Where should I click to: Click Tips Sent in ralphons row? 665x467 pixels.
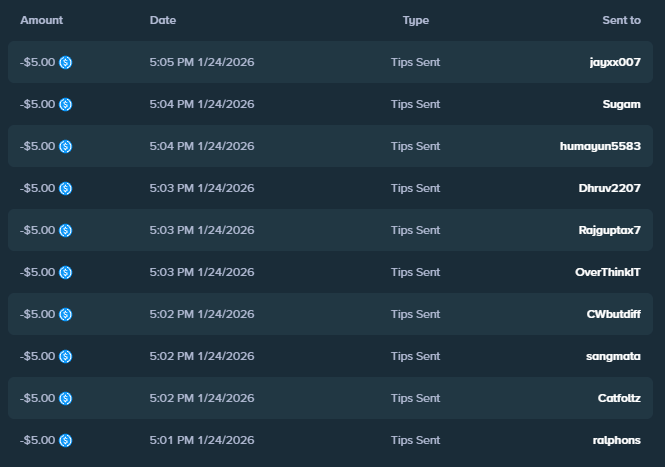pos(416,440)
